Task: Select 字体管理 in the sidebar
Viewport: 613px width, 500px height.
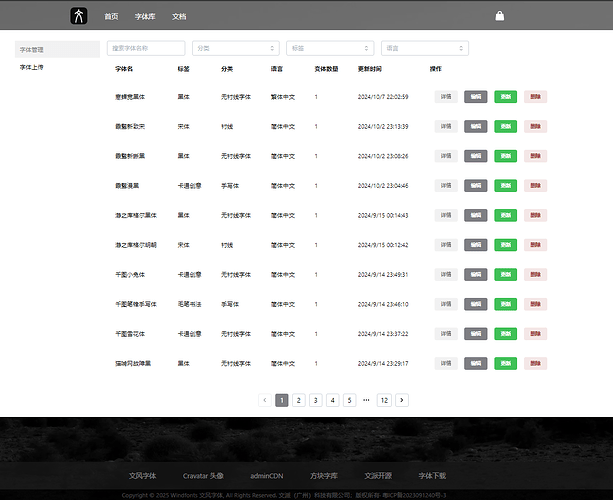Action: [x=57, y=50]
